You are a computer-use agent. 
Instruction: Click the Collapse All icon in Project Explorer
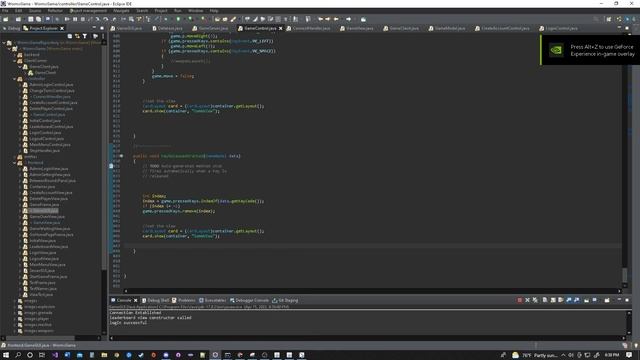(x=70, y=36)
